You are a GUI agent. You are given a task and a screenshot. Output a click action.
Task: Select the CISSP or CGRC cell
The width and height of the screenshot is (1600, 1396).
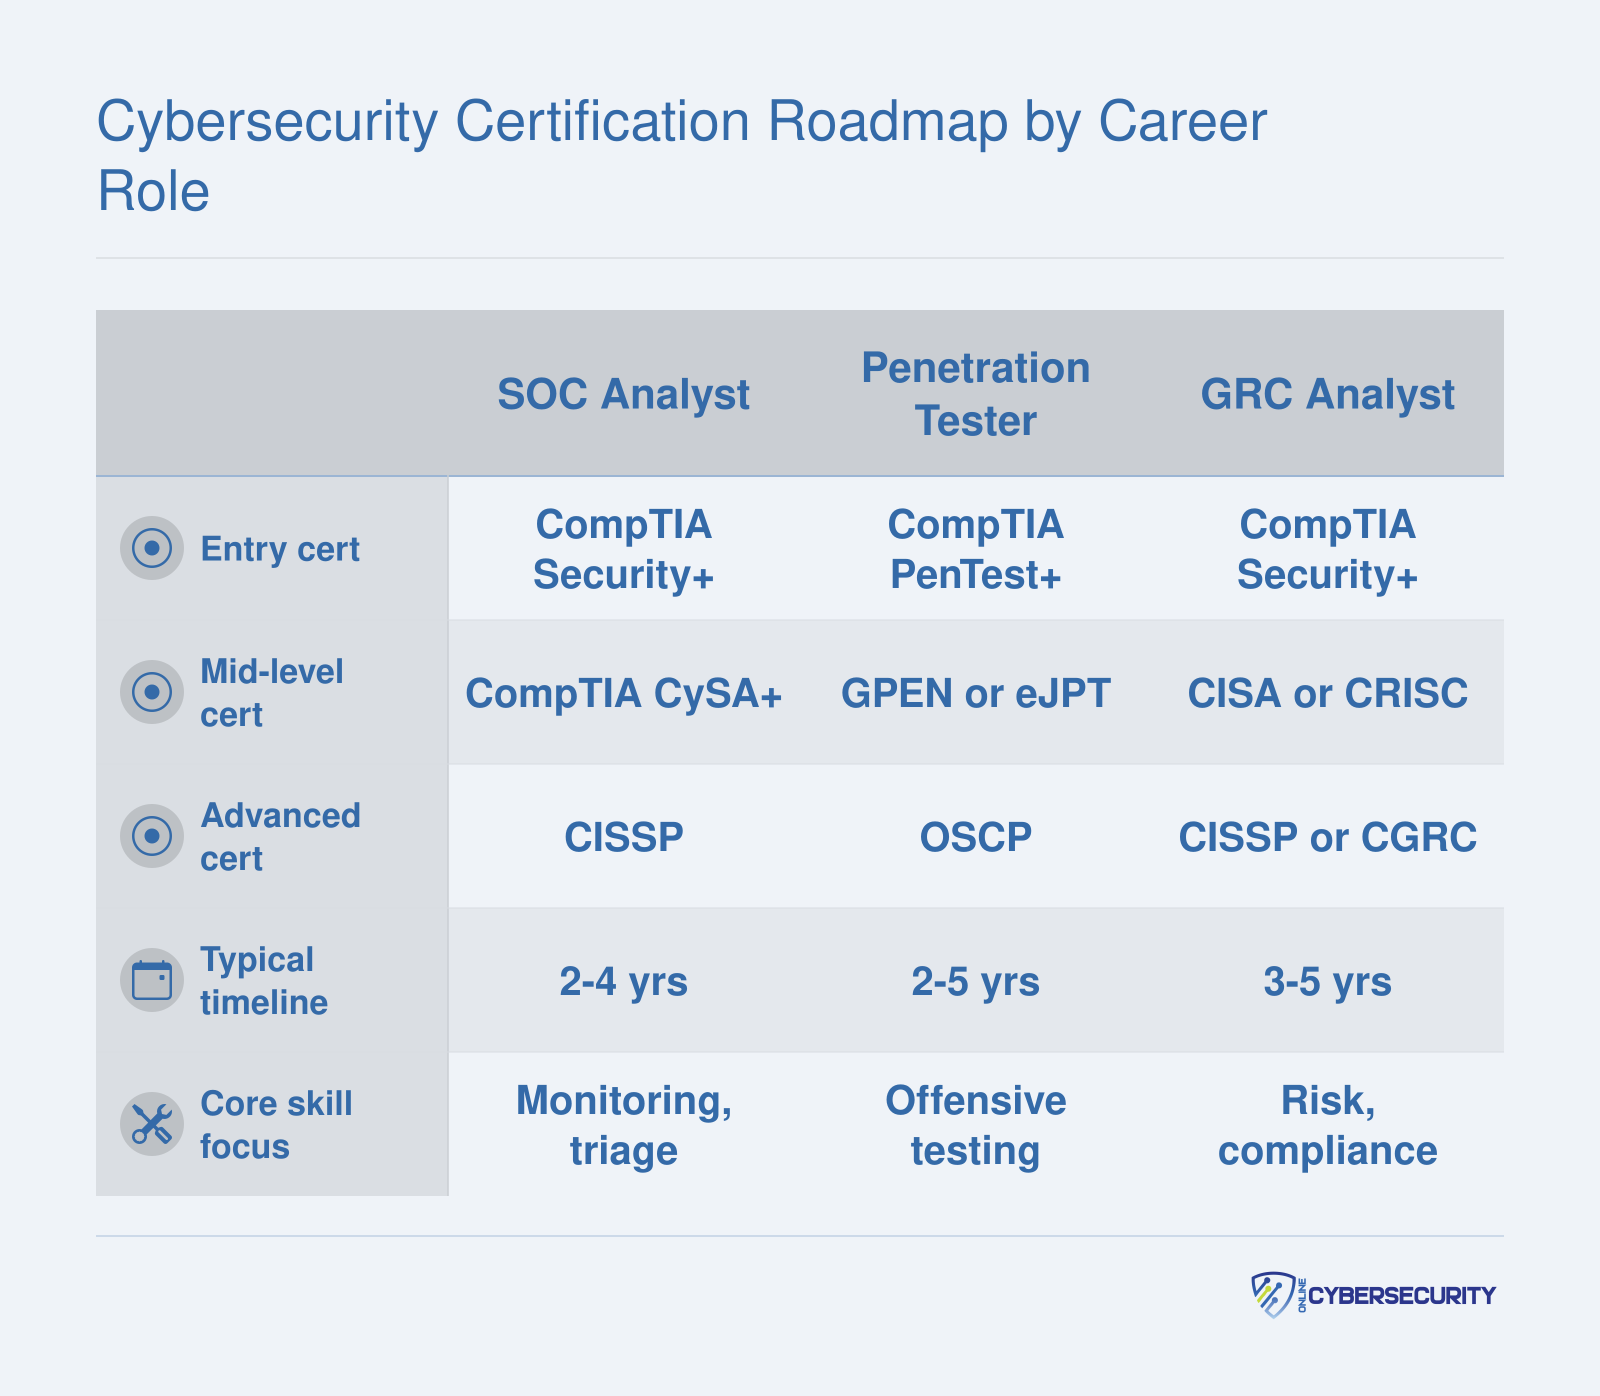(1328, 837)
